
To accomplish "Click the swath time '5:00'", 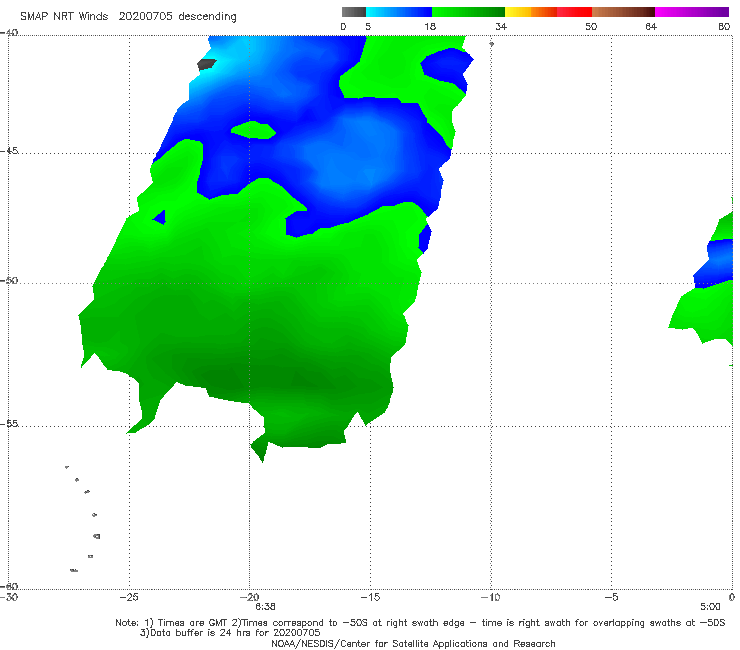I will 710,607.
